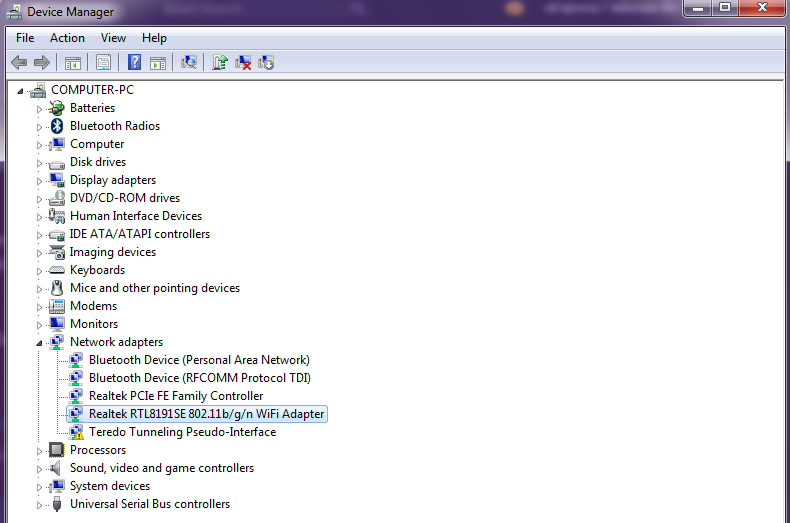
Task: Click Show/Hide Console Tree toolbar icon
Action: 73,63
